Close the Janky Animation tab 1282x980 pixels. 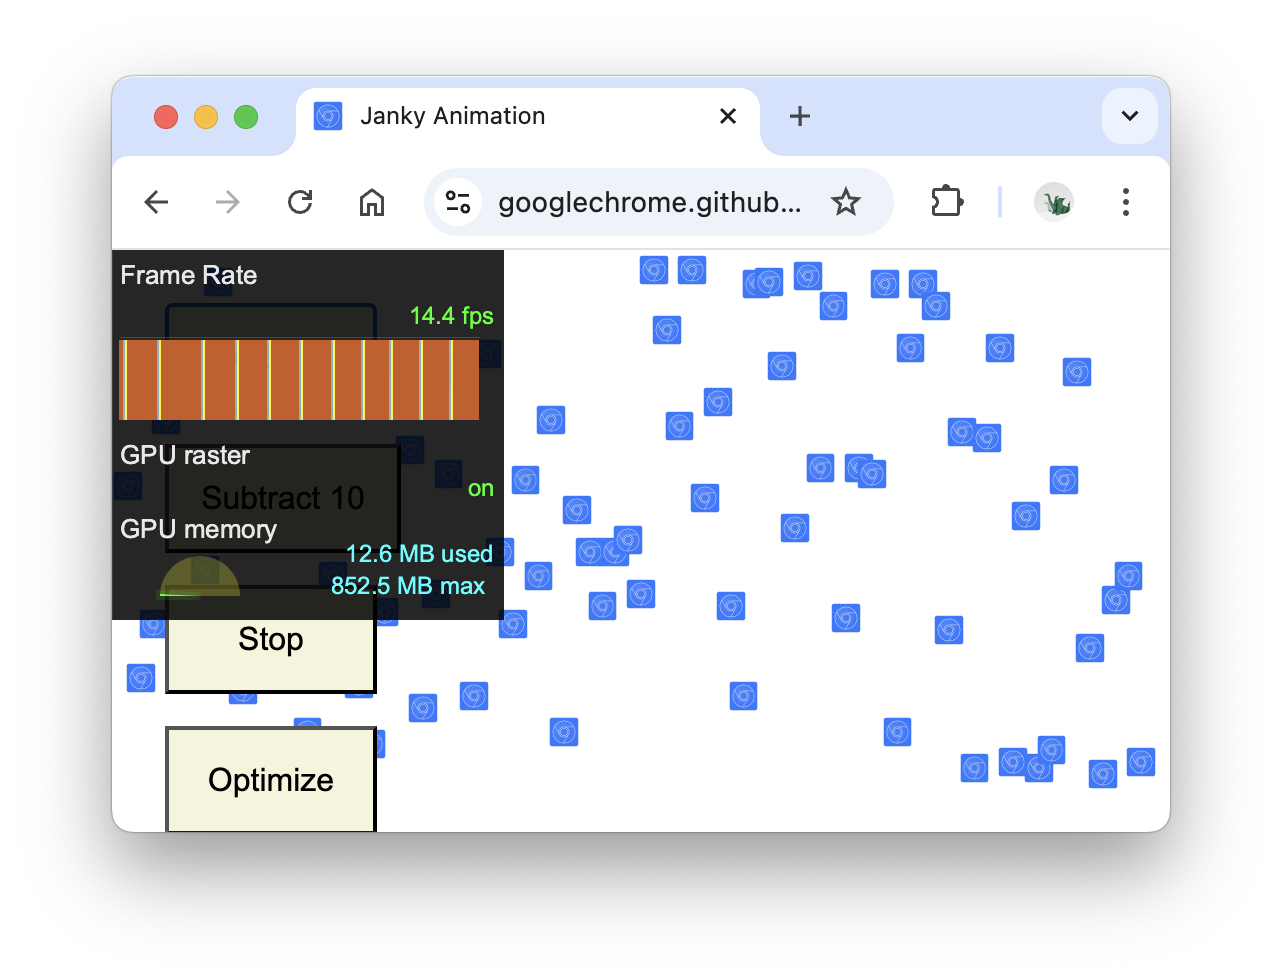(728, 116)
